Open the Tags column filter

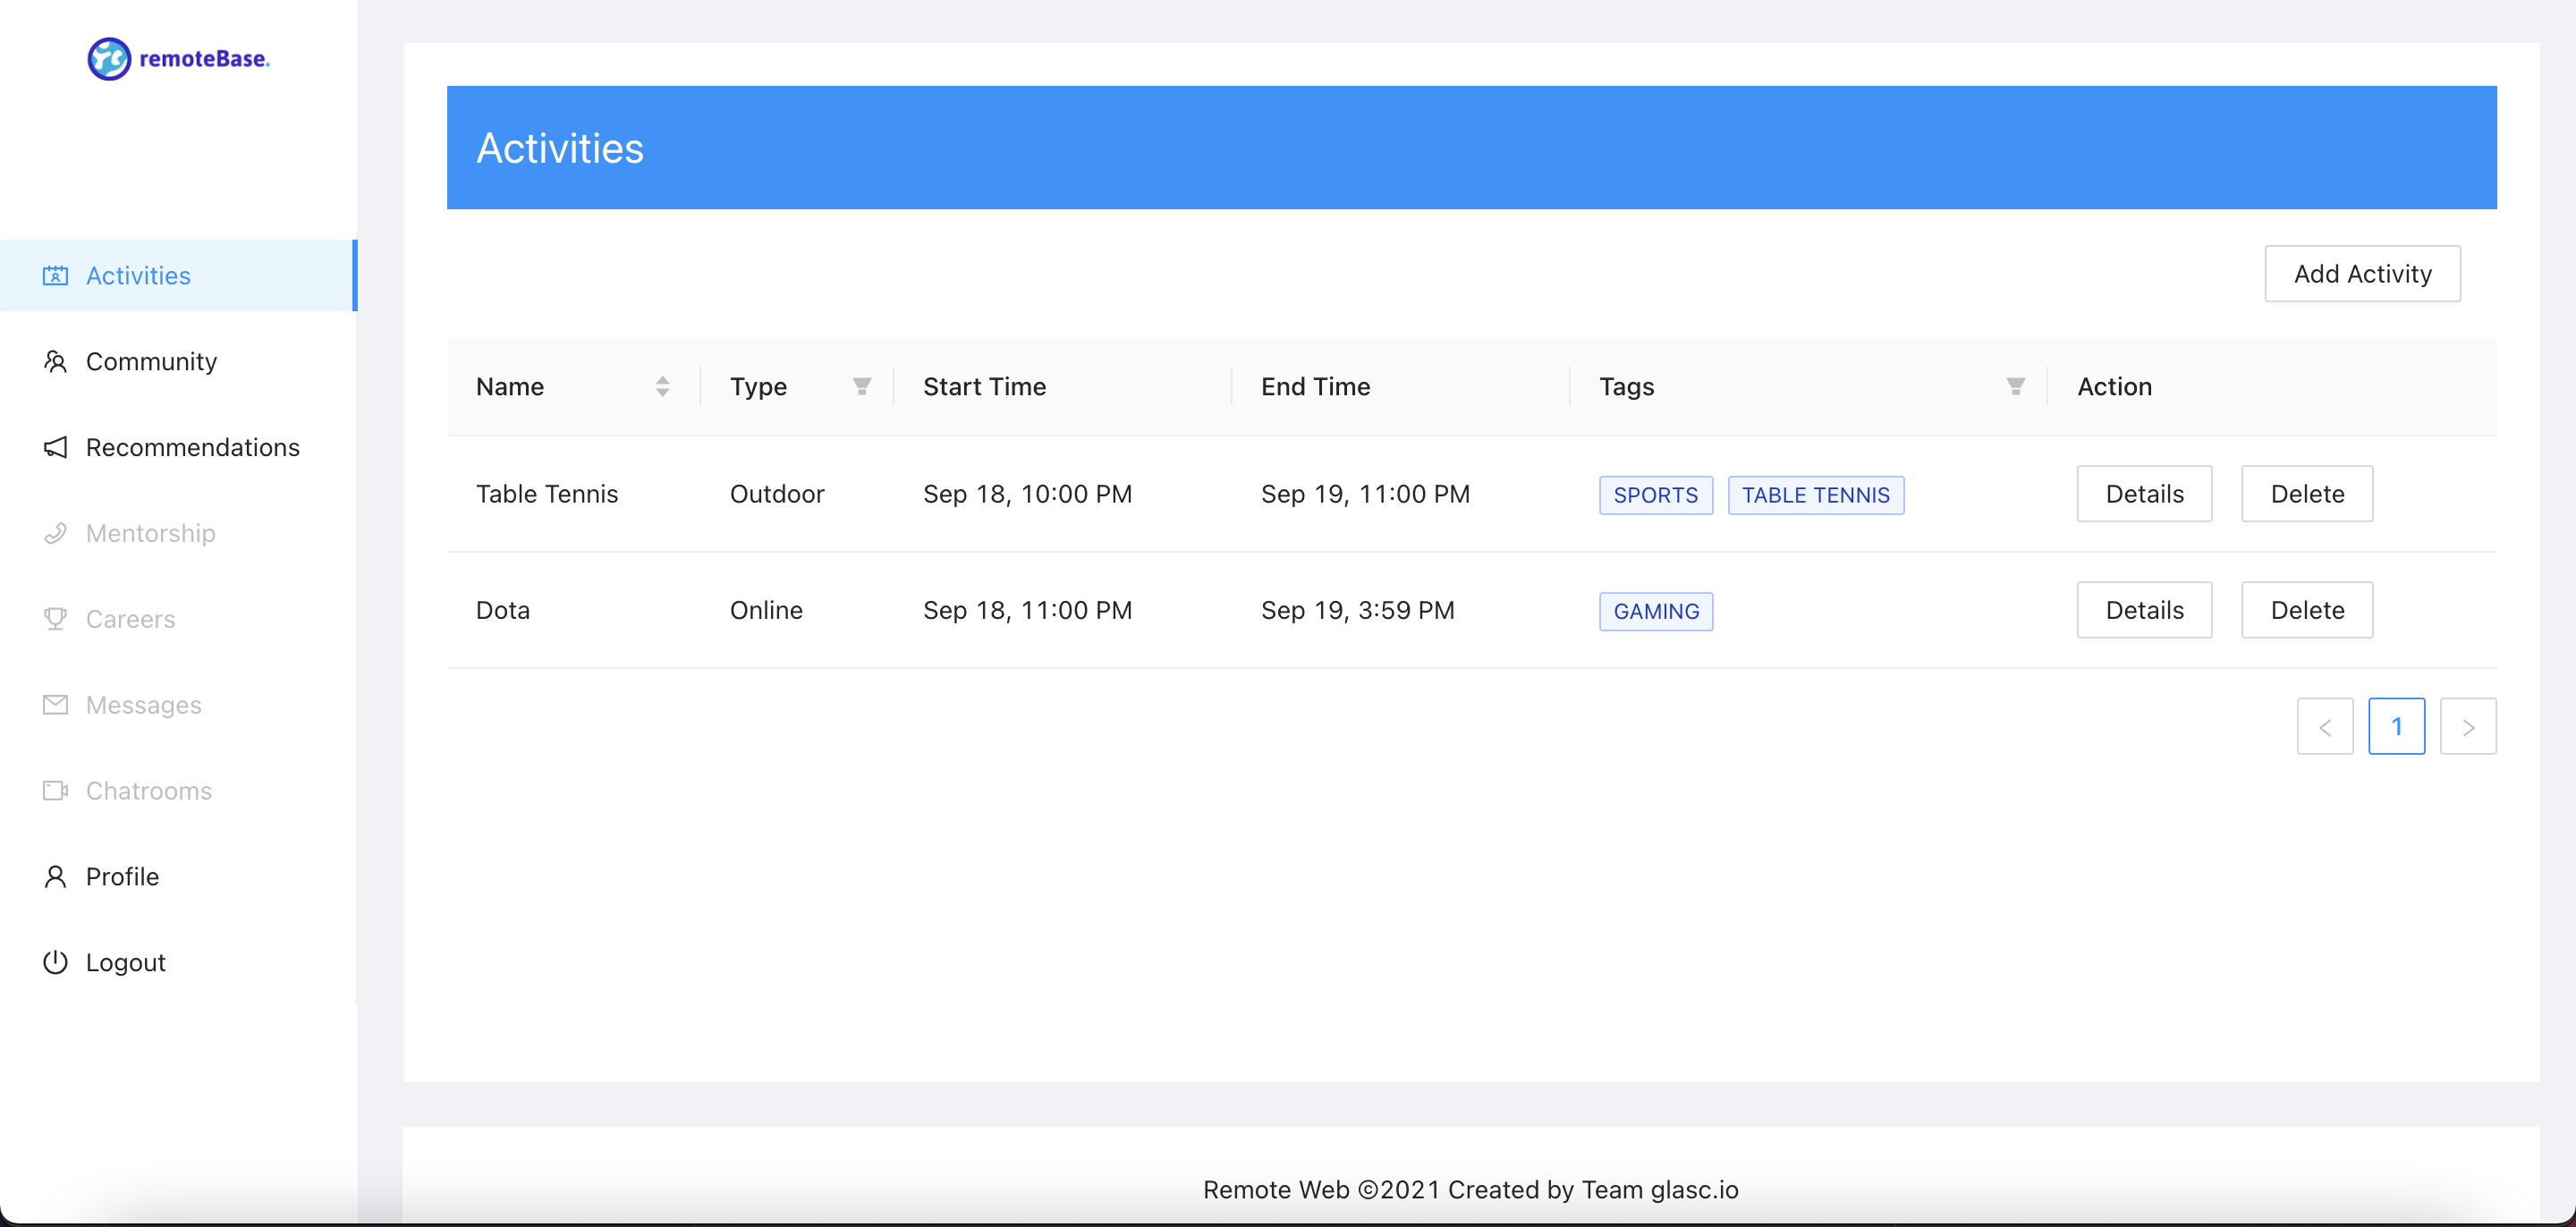tap(2015, 387)
